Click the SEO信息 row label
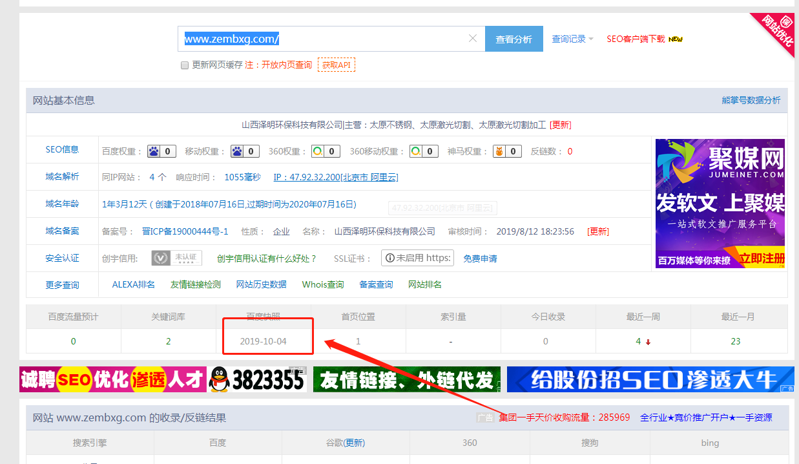The width and height of the screenshot is (799, 464). [x=62, y=150]
